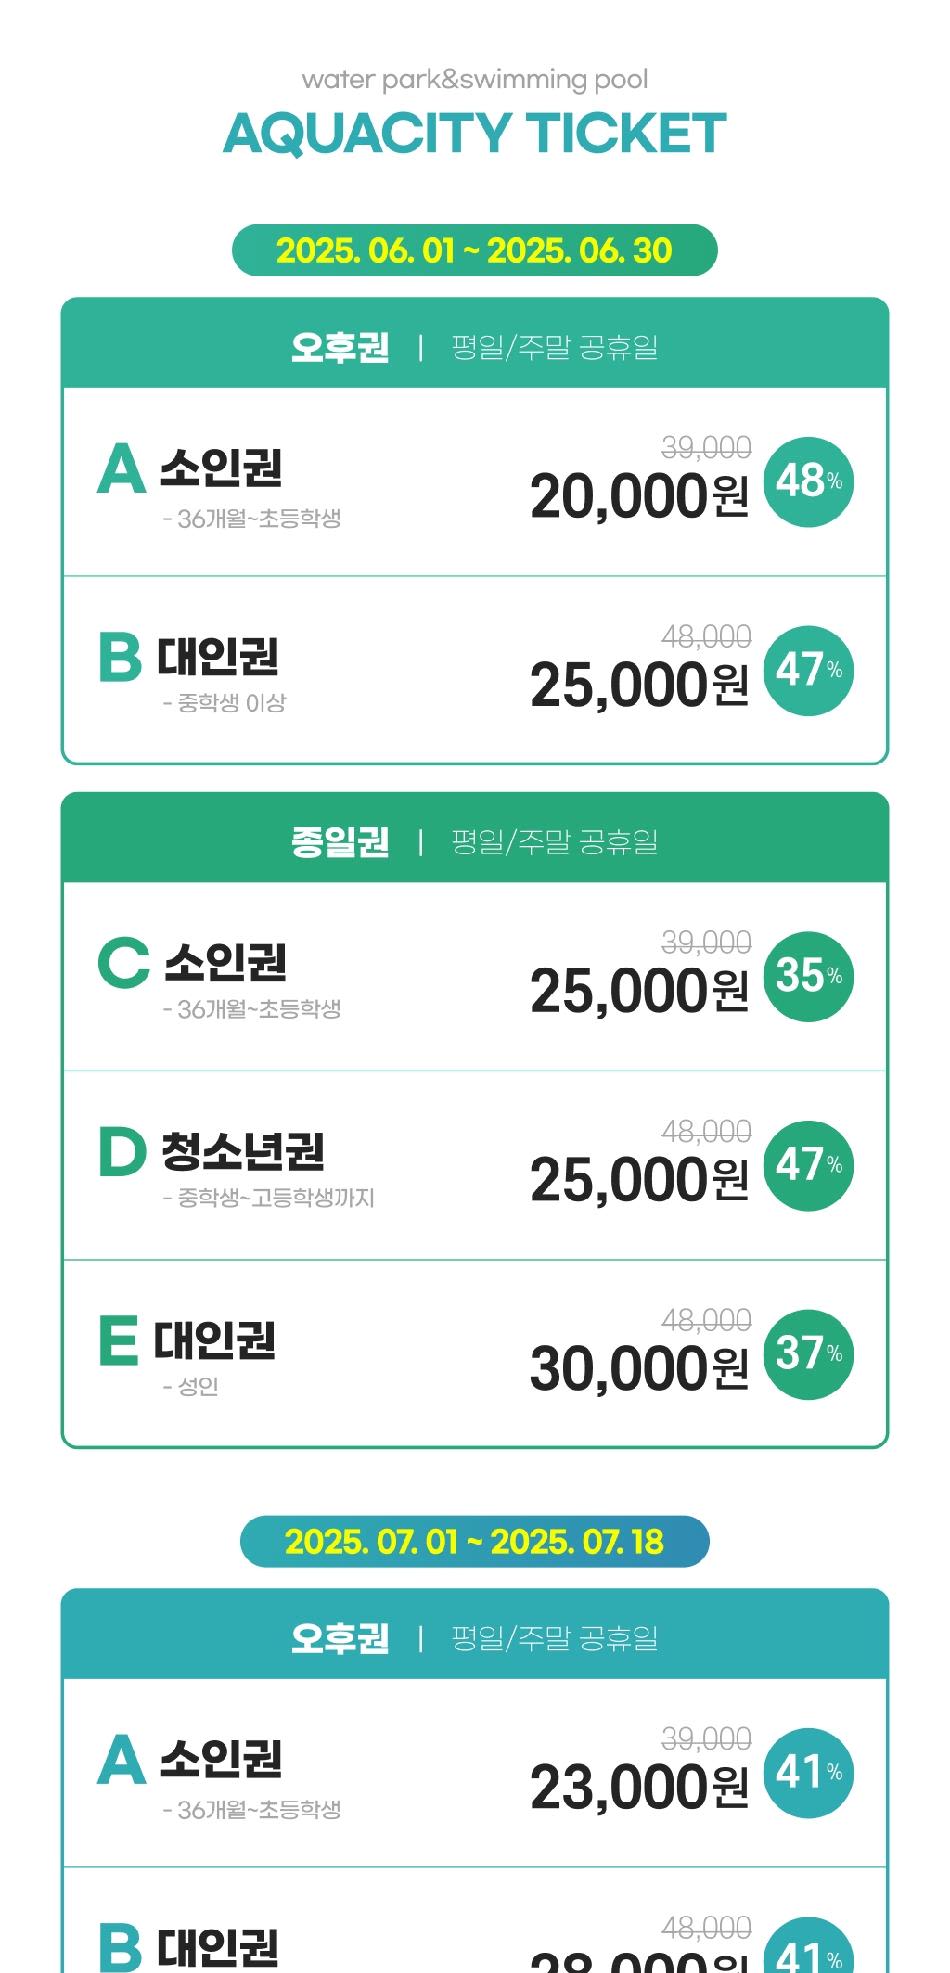The image size is (950, 1973).
Task: Click the green letter C icon
Action: tap(124, 962)
